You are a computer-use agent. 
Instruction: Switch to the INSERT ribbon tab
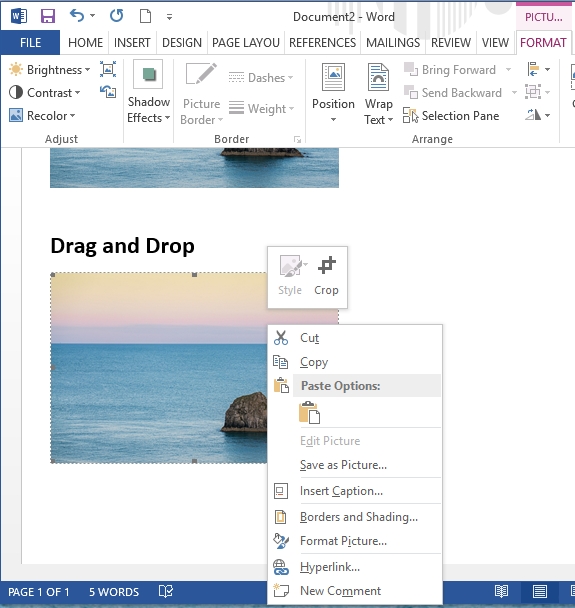pyautogui.click(x=132, y=43)
